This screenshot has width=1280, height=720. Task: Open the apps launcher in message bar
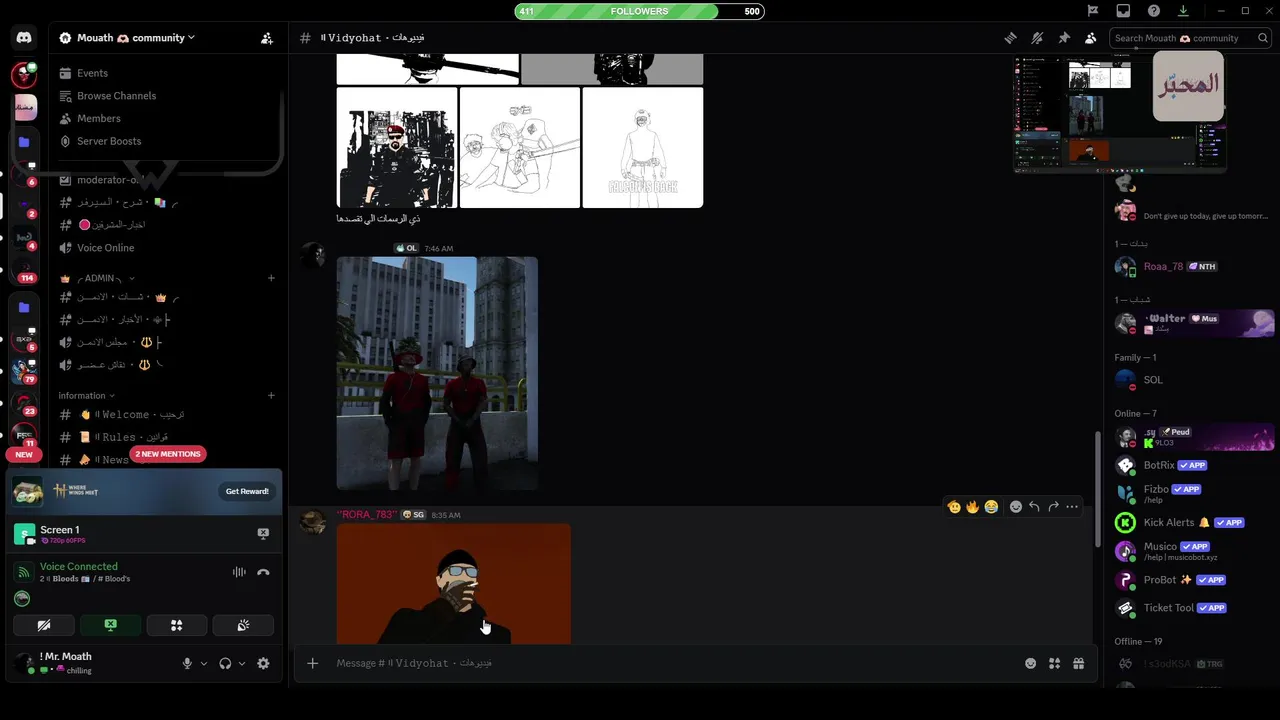click(1054, 663)
